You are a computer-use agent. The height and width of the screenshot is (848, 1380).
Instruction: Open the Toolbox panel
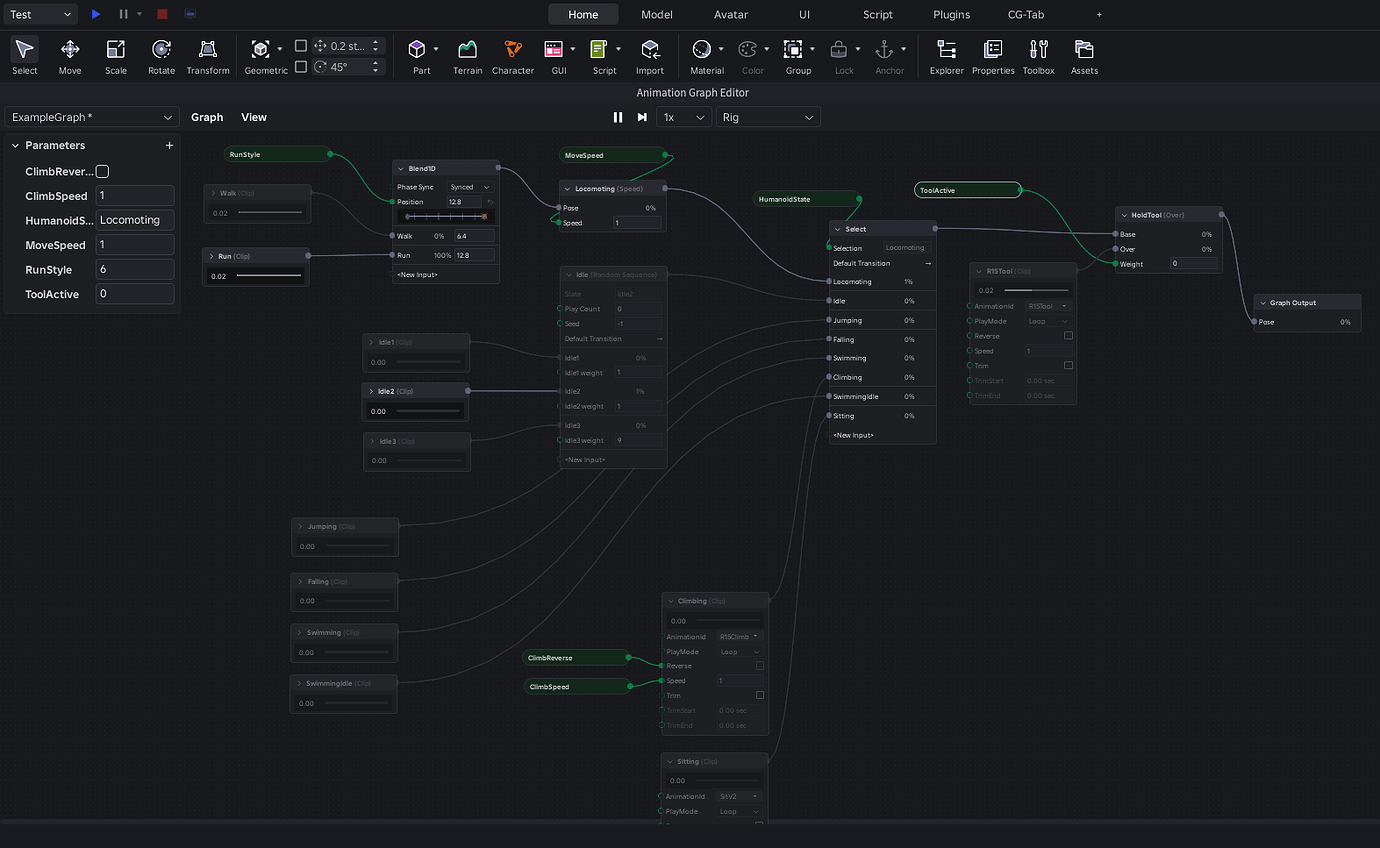point(1038,56)
